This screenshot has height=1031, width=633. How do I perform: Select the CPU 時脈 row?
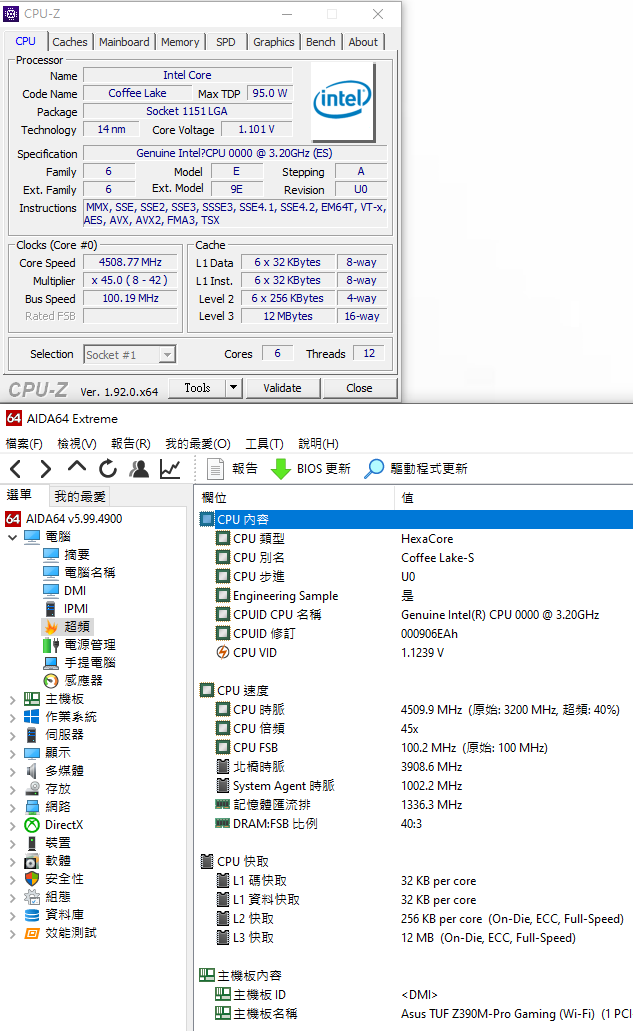coord(416,709)
